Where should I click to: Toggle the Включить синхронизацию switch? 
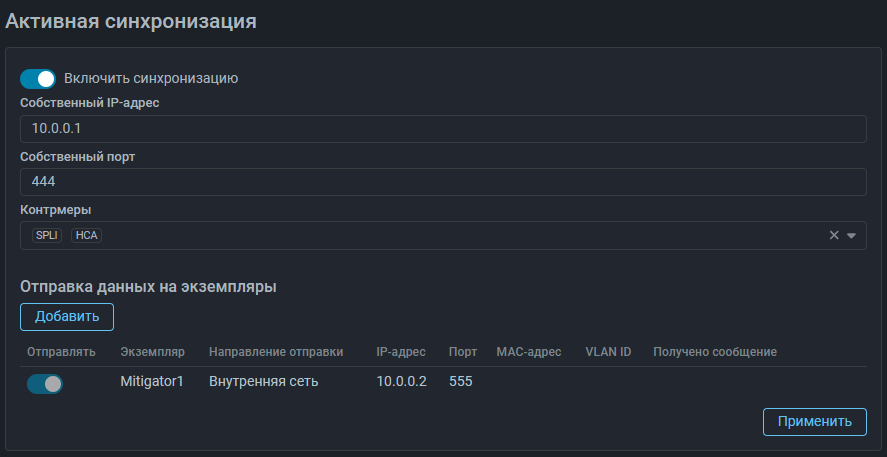(37, 79)
